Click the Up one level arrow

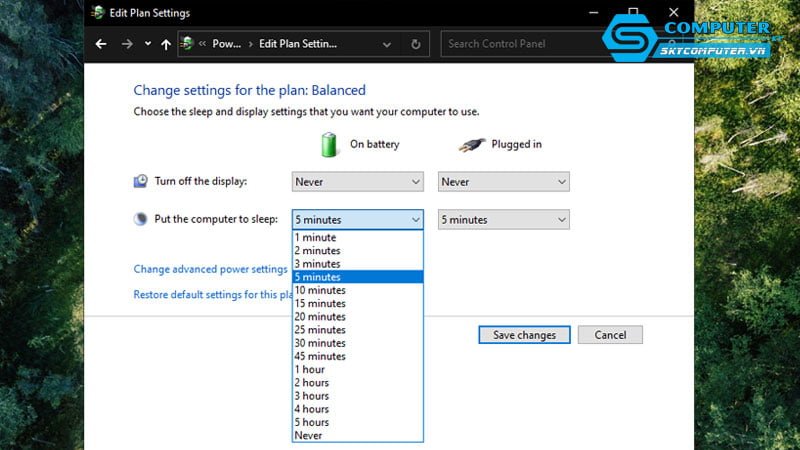[x=165, y=44]
